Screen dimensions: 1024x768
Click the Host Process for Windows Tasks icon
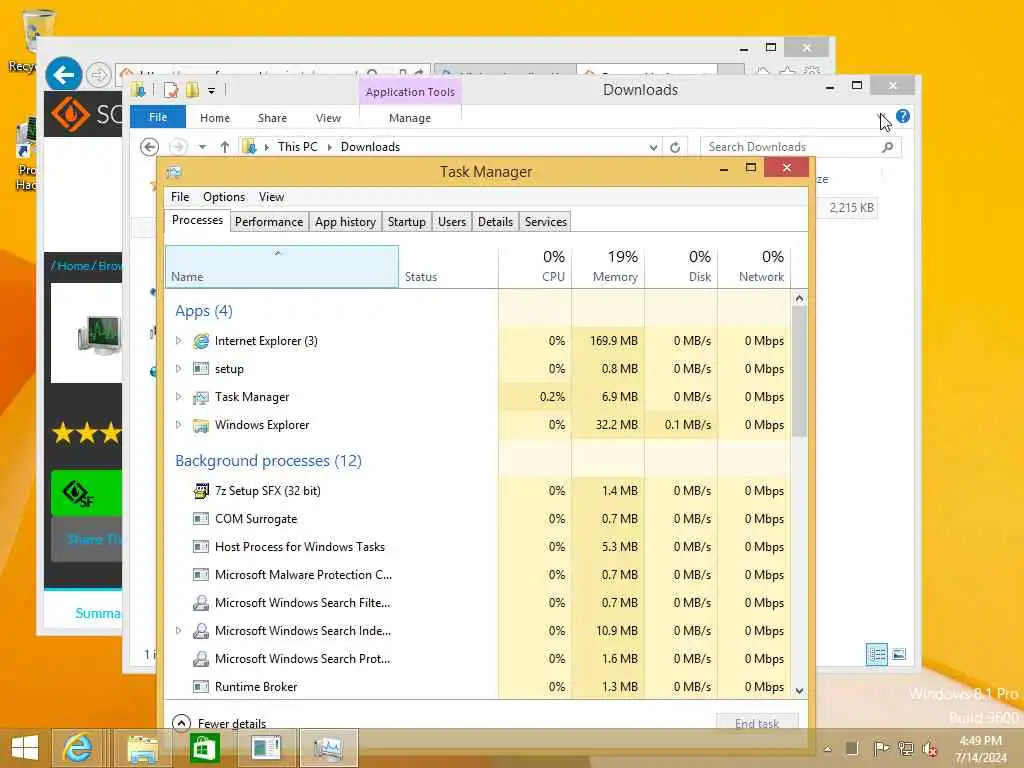click(200, 547)
